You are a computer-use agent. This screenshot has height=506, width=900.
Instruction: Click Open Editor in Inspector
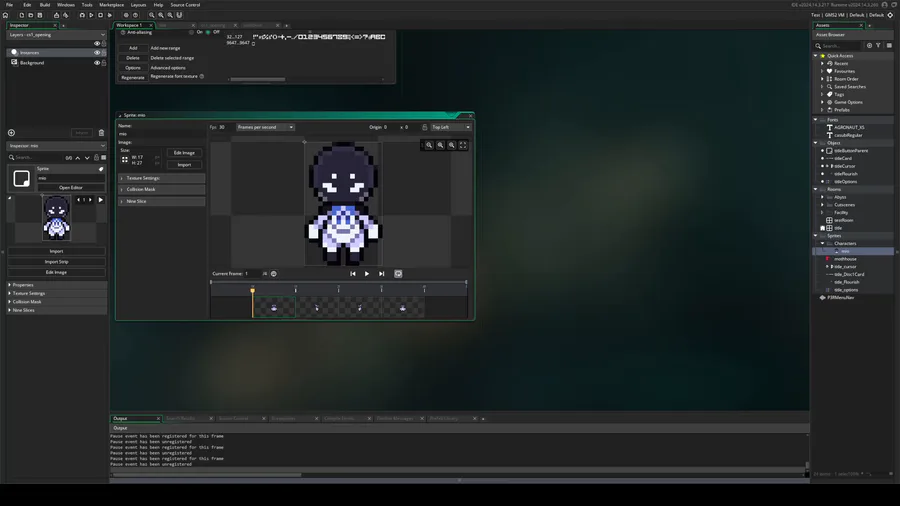[71, 188]
